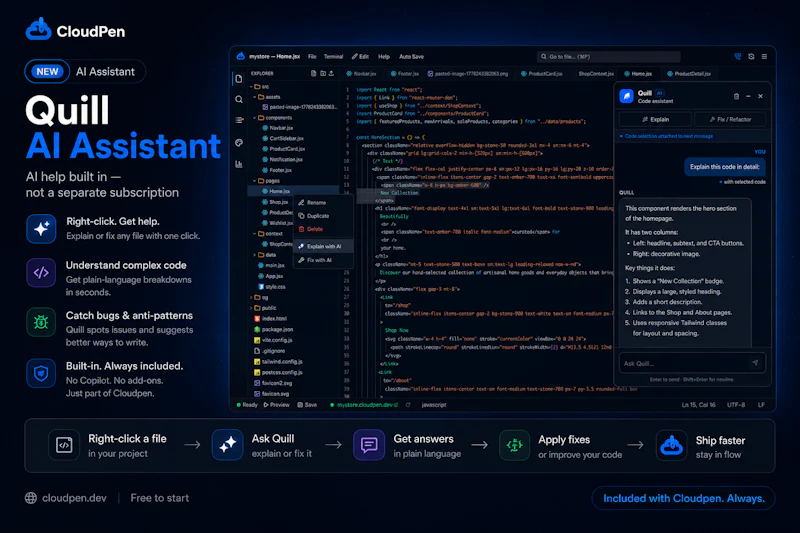Click the refresh sync icon in top bar
The image size is (800, 533).
click(751, 57)
